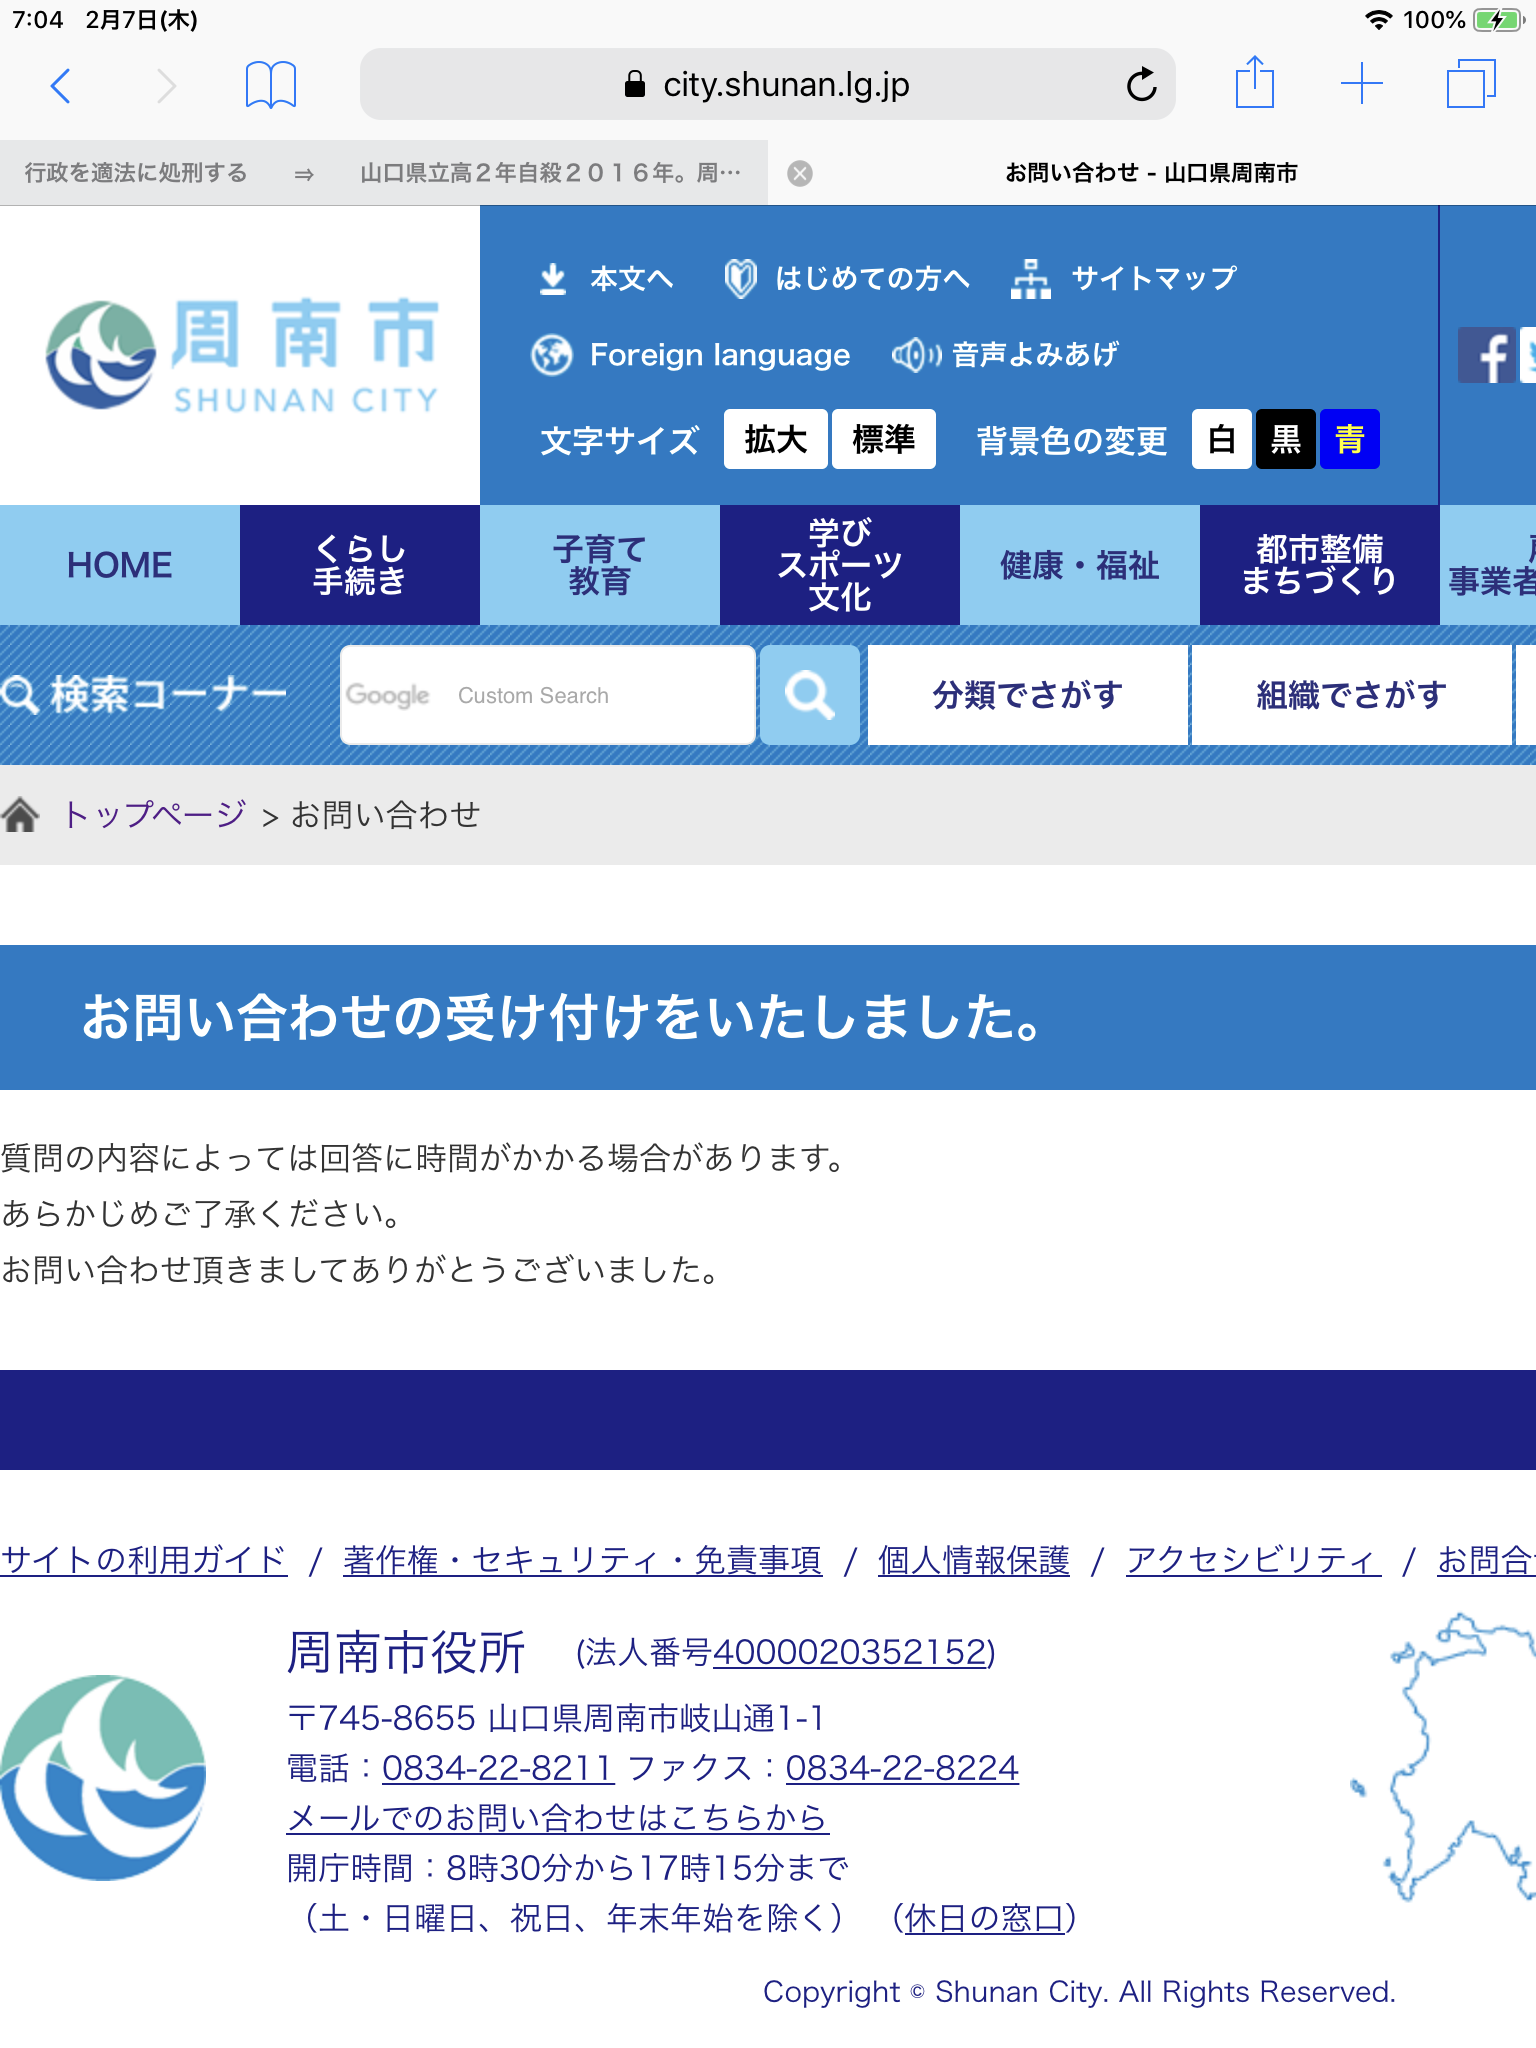
Task: Tap the Safari back arrow
Action: click(61, 86)
